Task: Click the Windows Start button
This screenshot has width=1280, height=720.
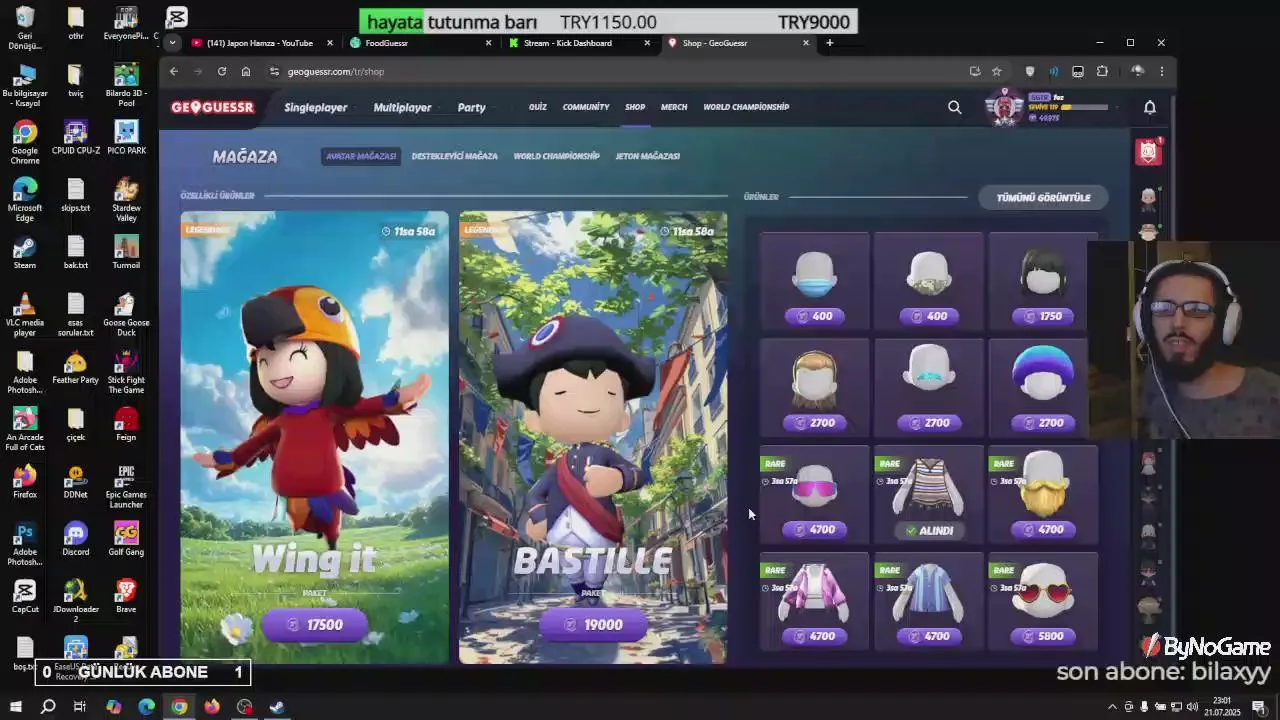Action: pyautogui.click(x=15, y=707)
